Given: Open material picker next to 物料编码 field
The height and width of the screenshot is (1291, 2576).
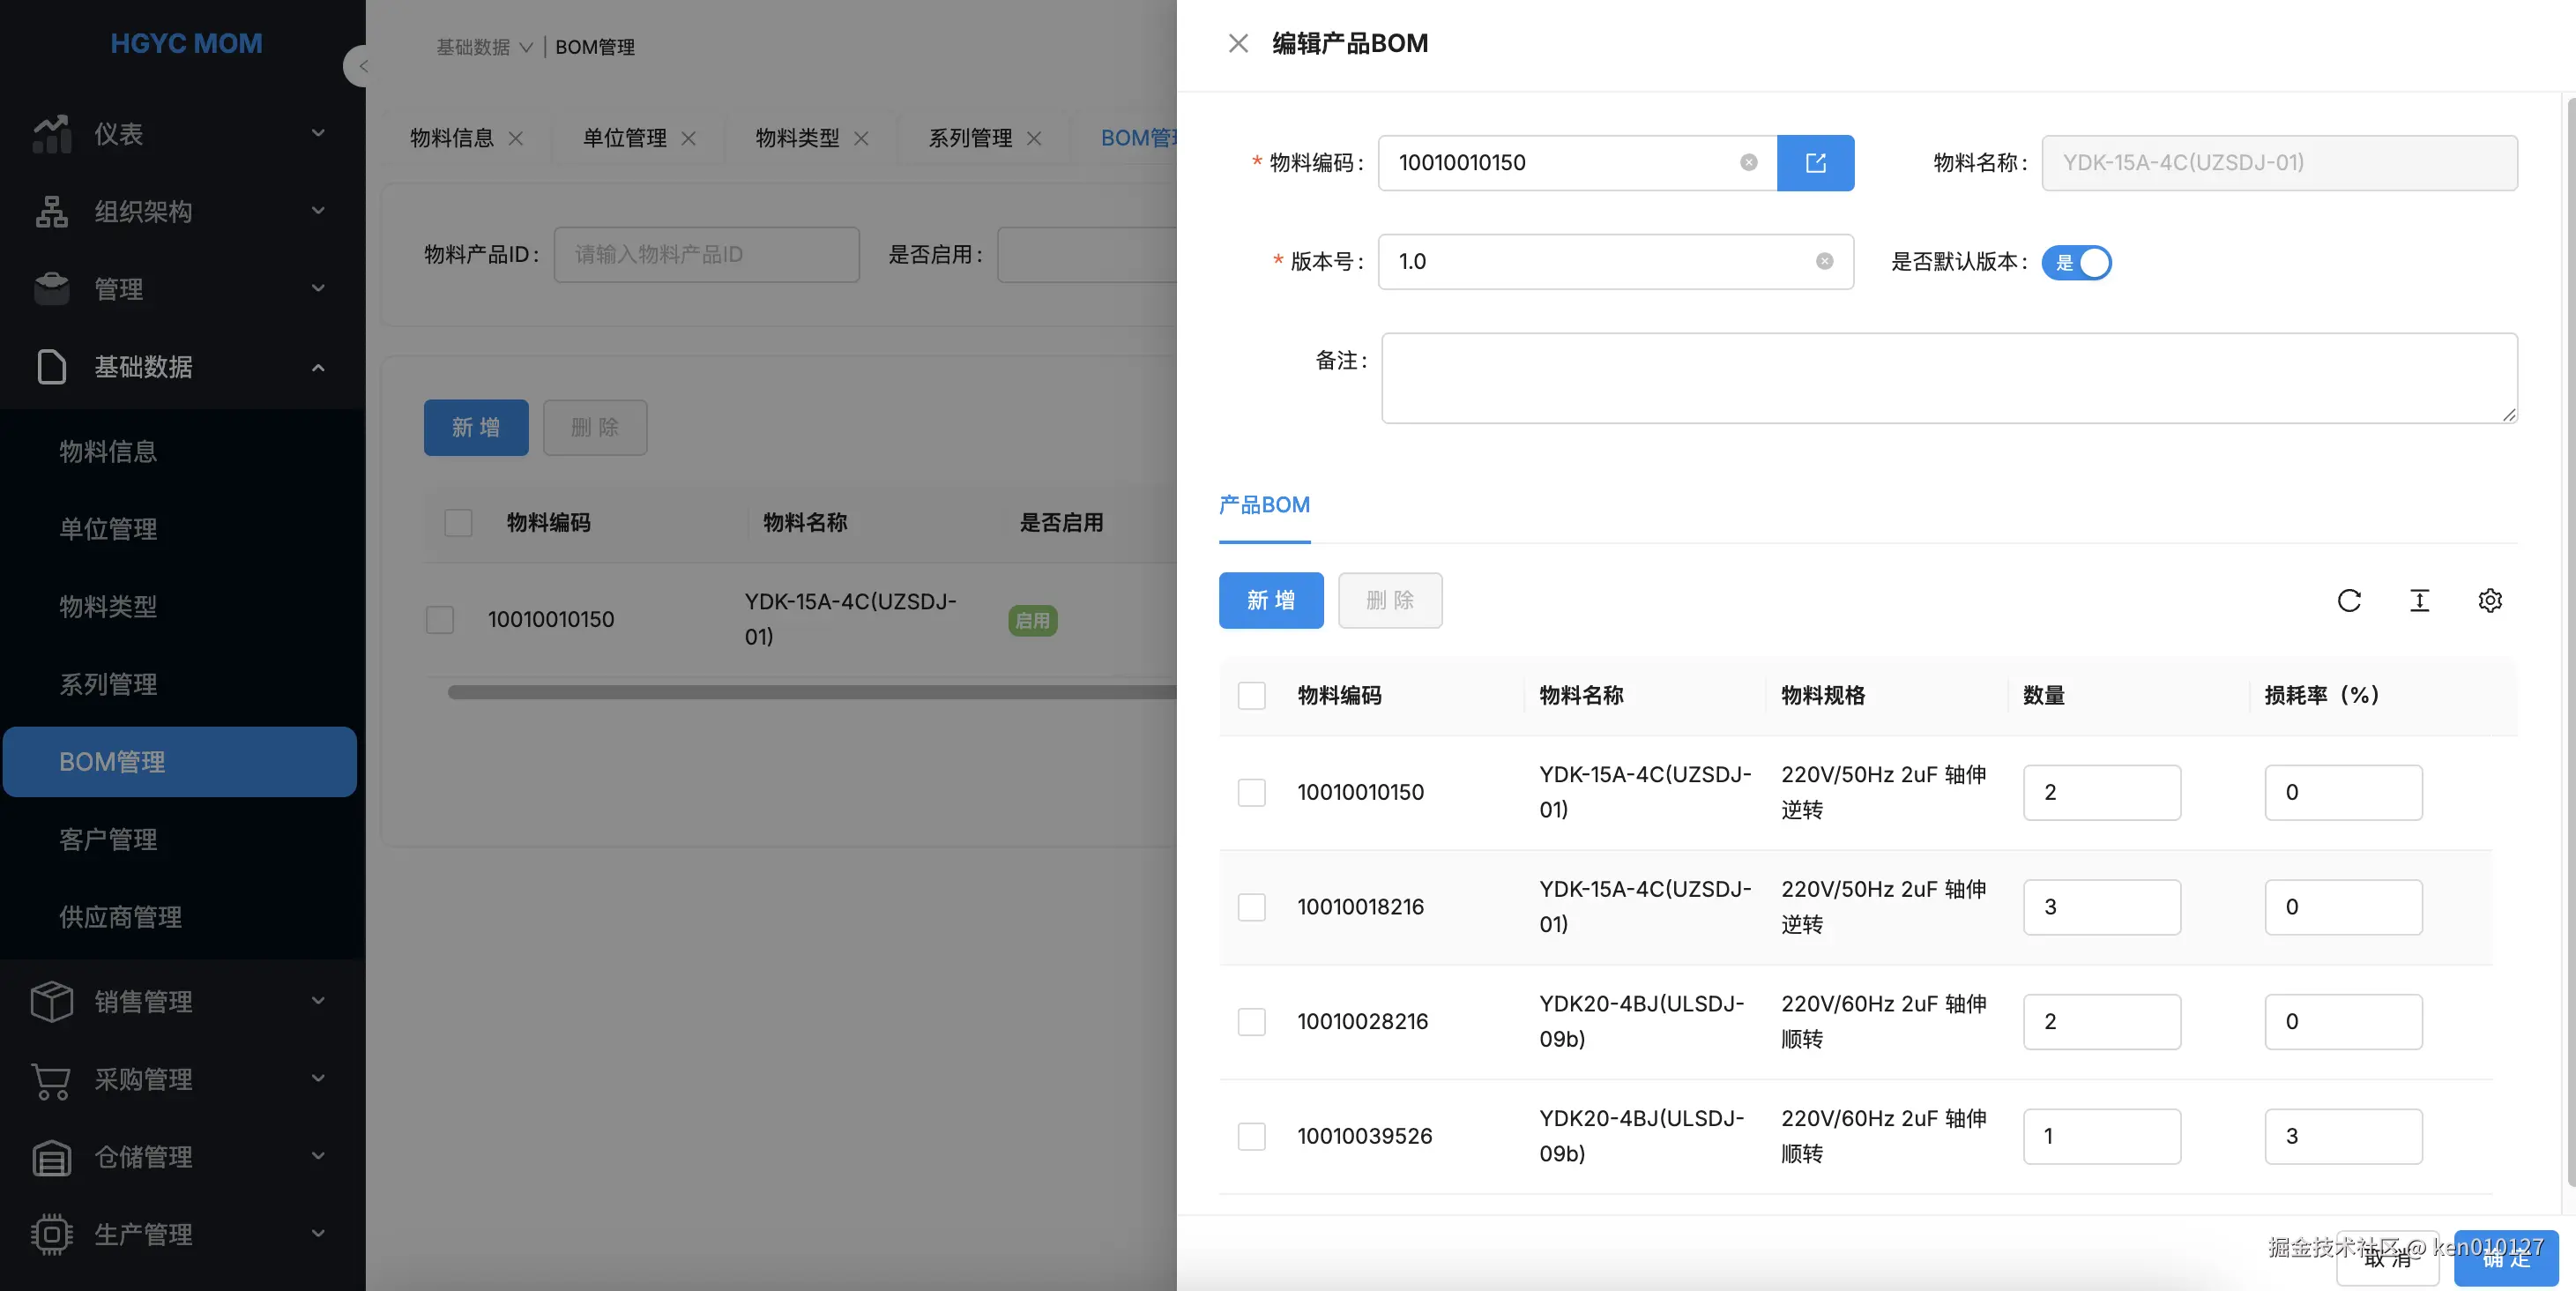Looking at the screenshot, I should (1815, 162).
